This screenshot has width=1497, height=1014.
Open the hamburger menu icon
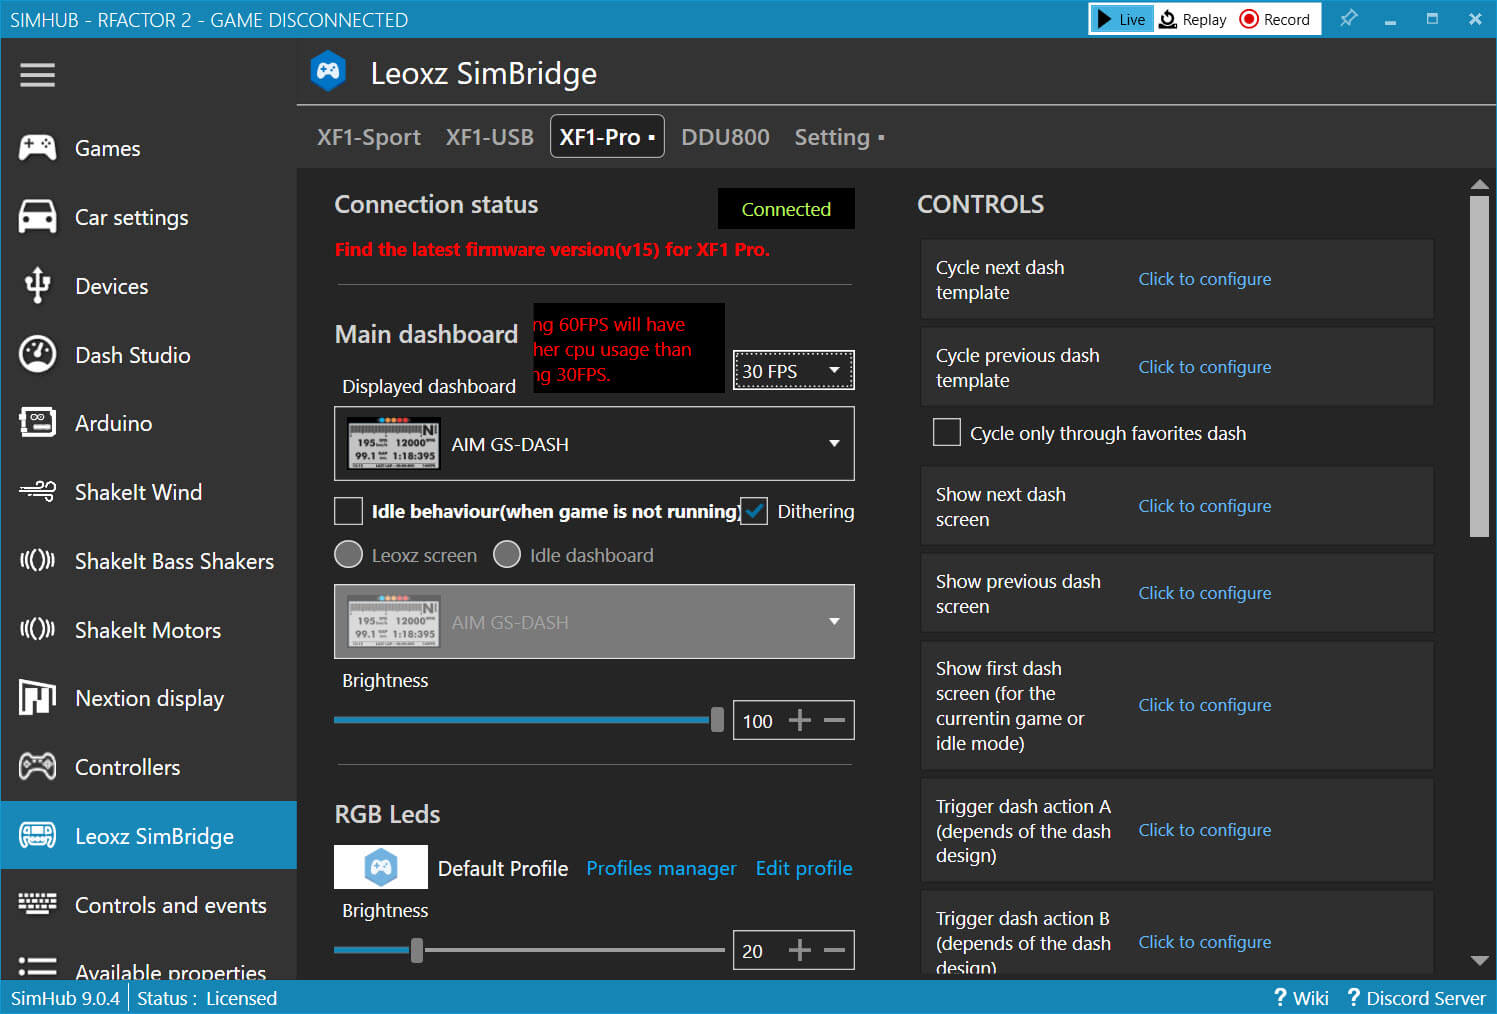pos(37,75)
